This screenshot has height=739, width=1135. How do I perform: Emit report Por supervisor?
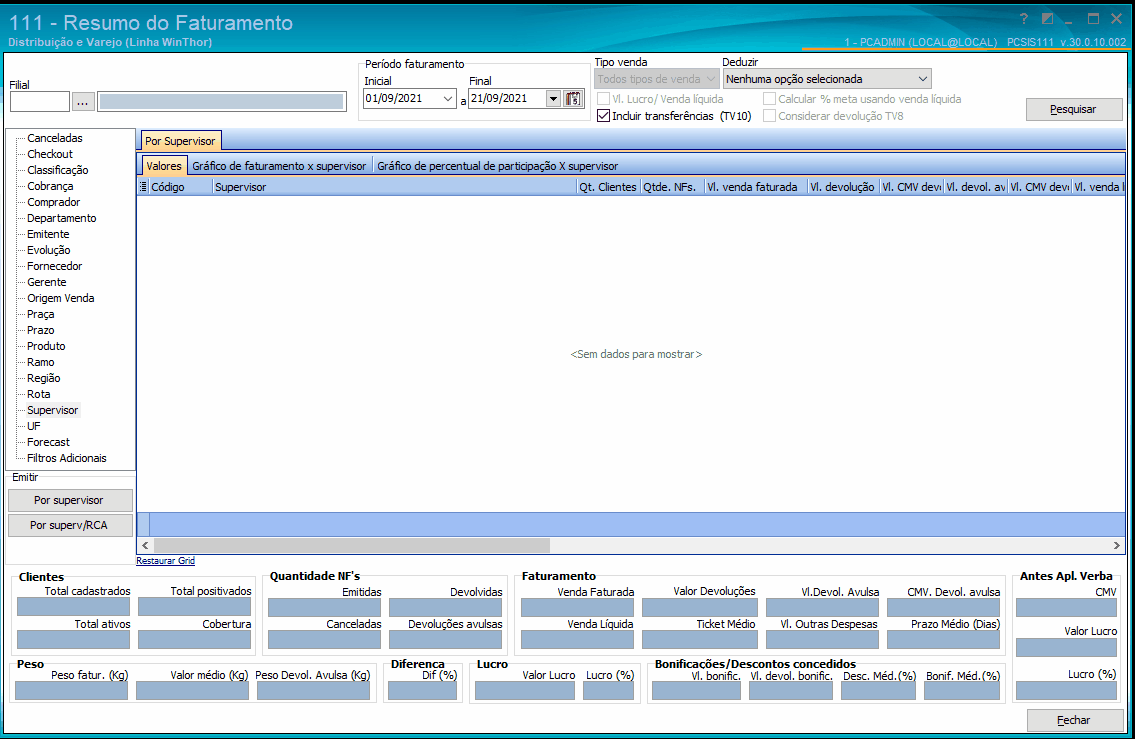[69, 500]
